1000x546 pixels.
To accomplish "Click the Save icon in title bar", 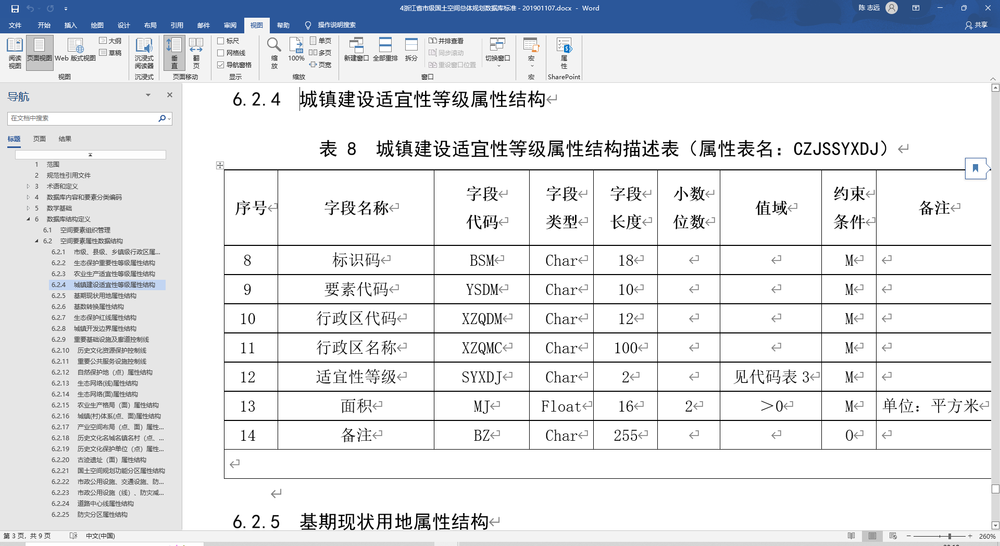I will (15, 8).
